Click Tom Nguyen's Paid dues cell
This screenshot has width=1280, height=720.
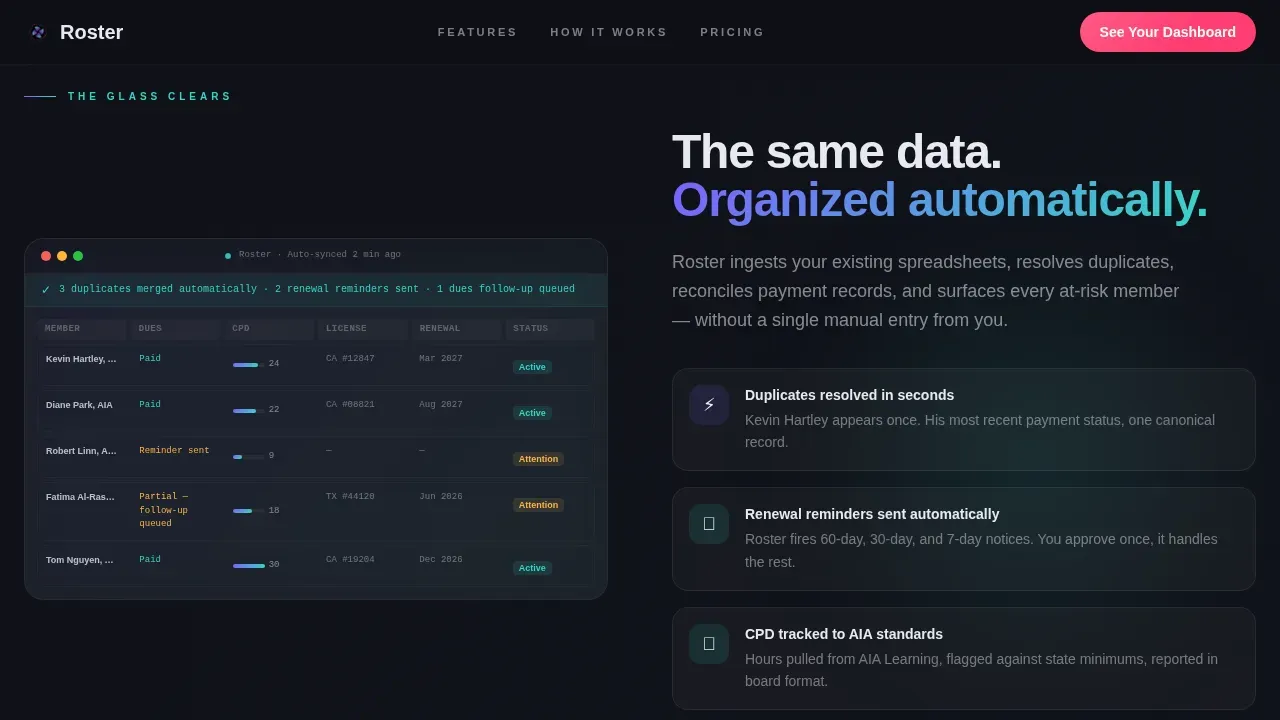tap(150, 560)
